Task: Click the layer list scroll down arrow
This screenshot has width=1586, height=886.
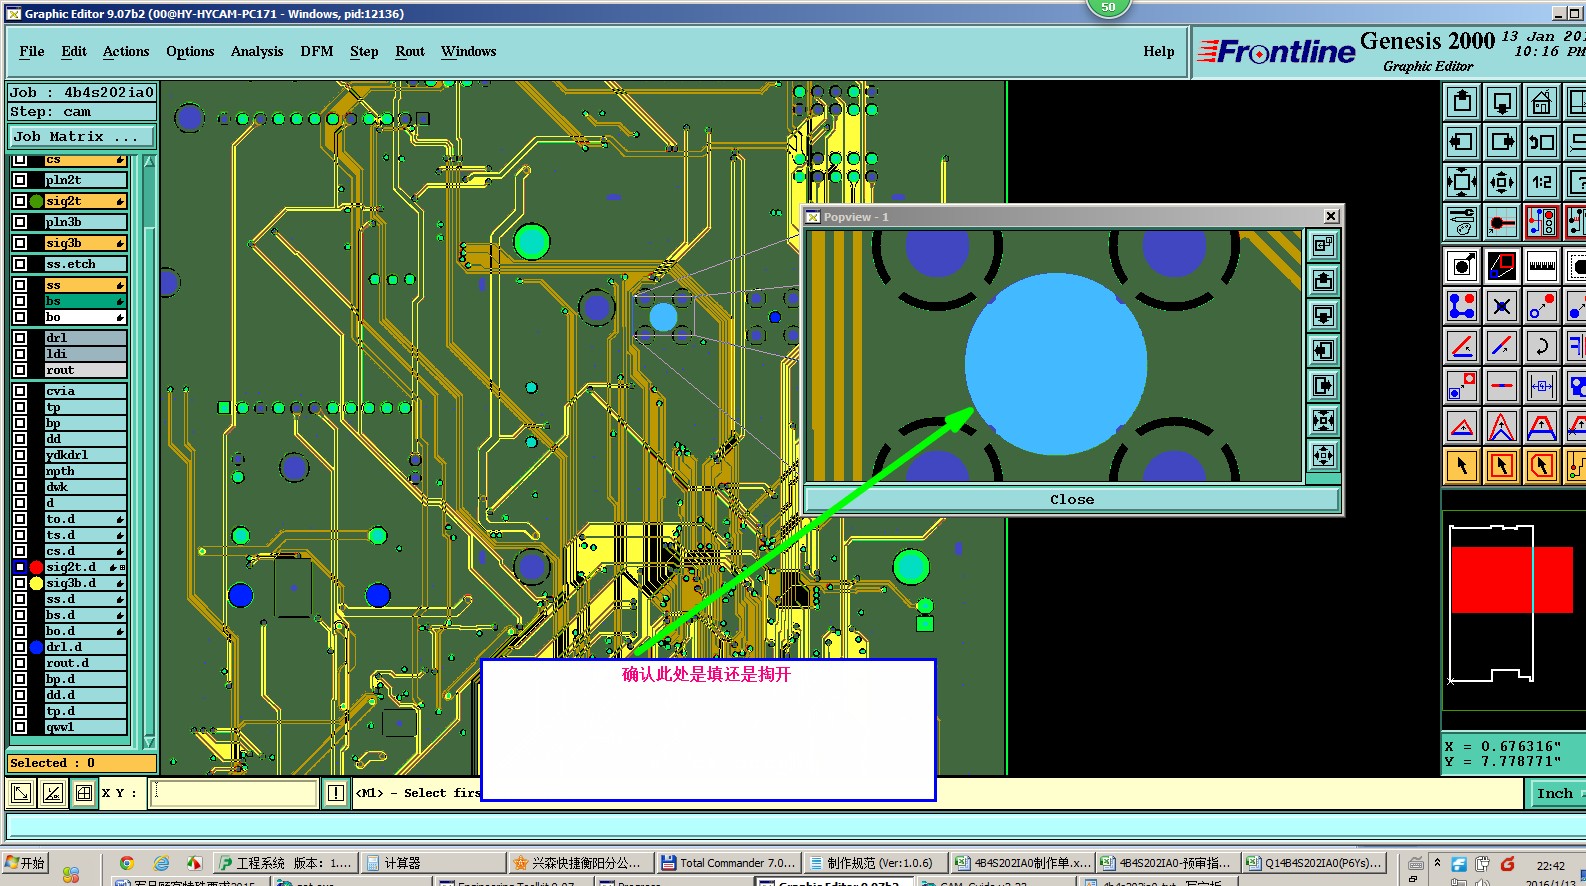Action: tap(149, 742)
